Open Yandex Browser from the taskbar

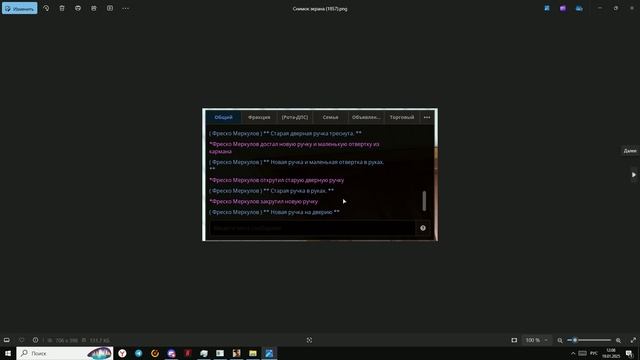coord(122,353)
